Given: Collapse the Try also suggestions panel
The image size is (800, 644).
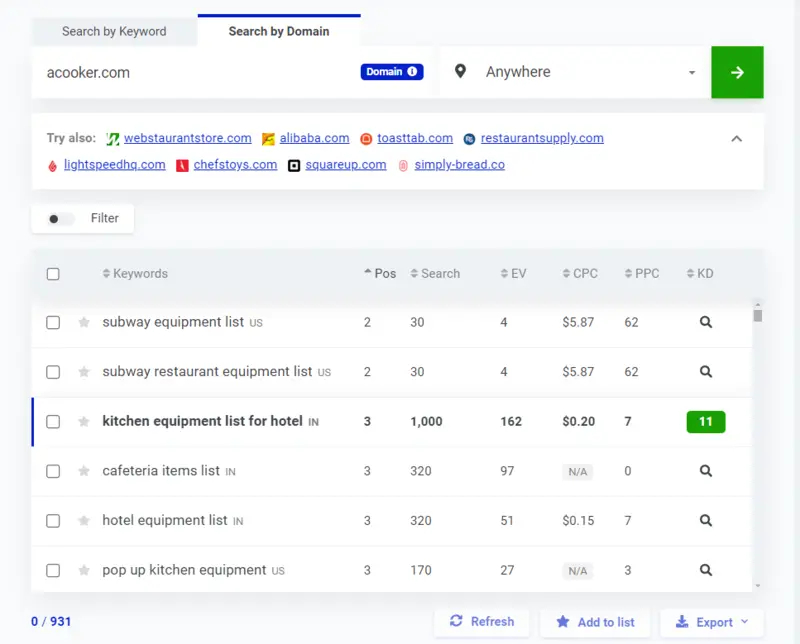Looking at the screenshot, I should (x=736, y=139).
